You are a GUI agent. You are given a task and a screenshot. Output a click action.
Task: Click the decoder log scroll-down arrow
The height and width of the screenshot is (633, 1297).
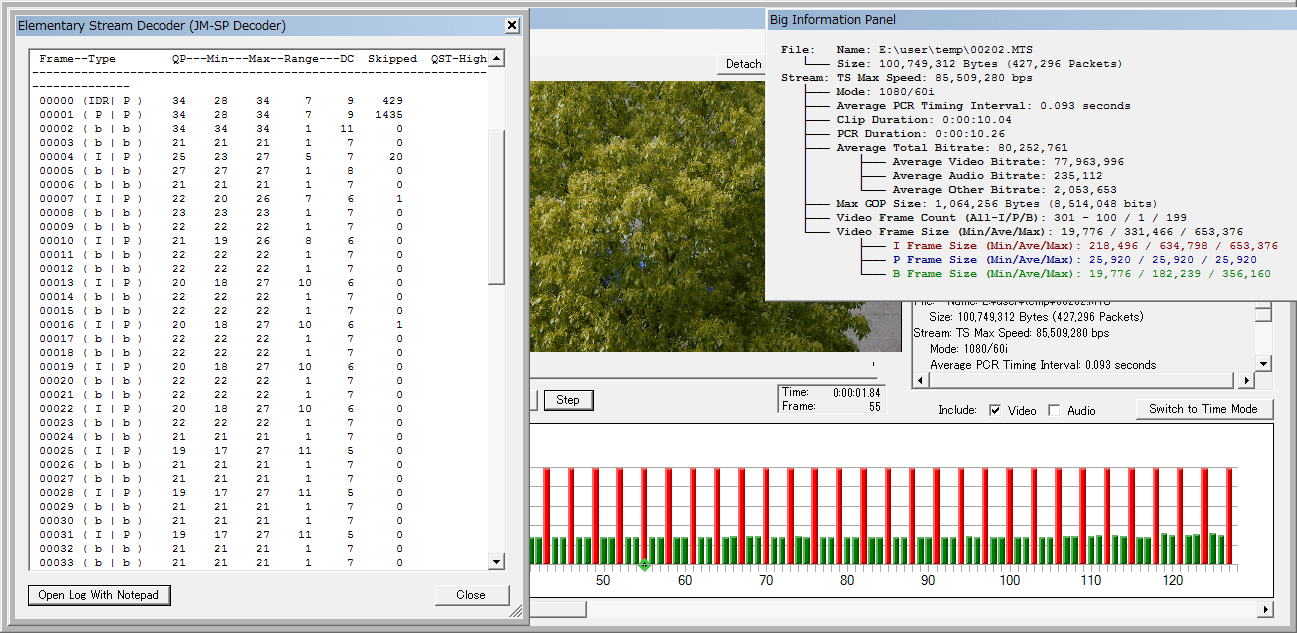496,562
